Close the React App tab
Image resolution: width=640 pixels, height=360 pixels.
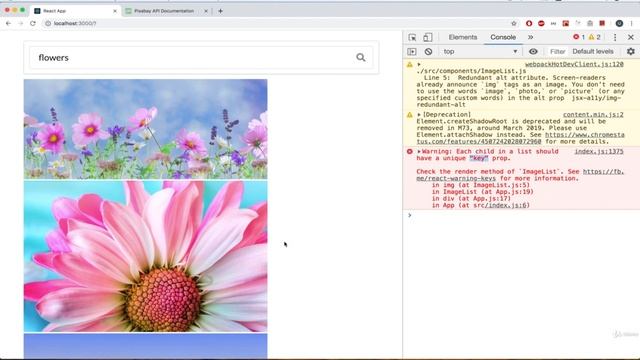click(115, 11)
